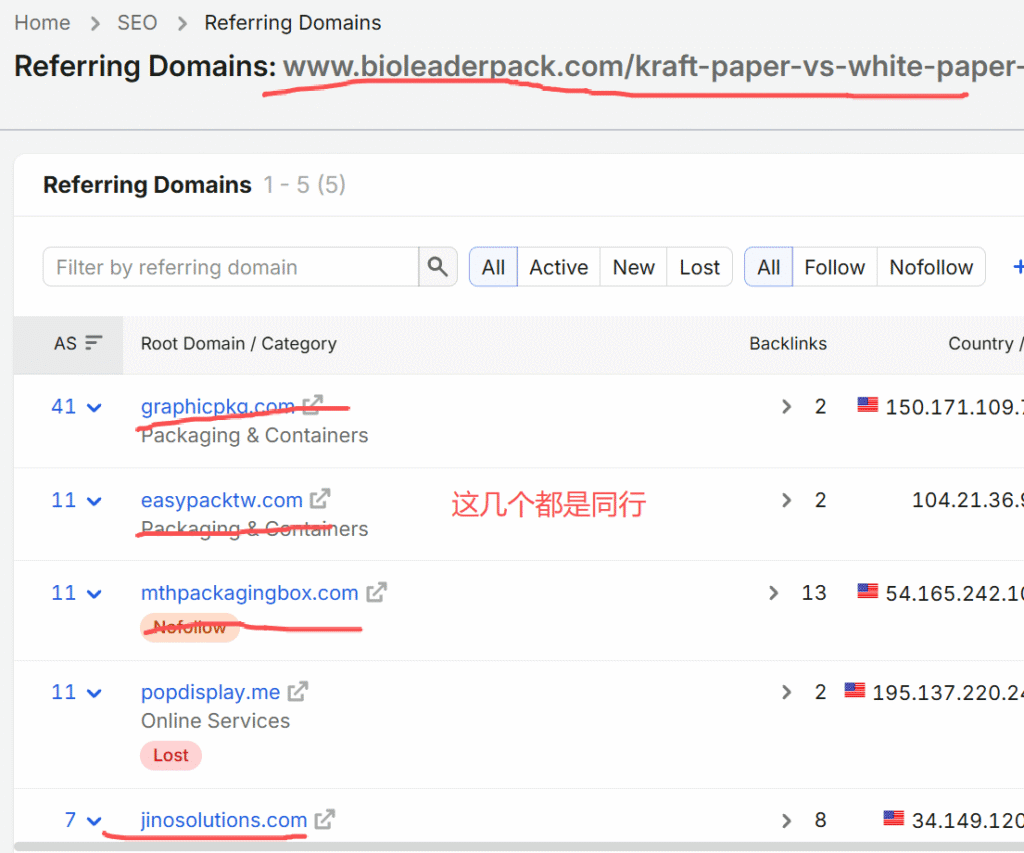Select the All status filter tab
The image size is (1024, 853).
[x=493, y=266]
